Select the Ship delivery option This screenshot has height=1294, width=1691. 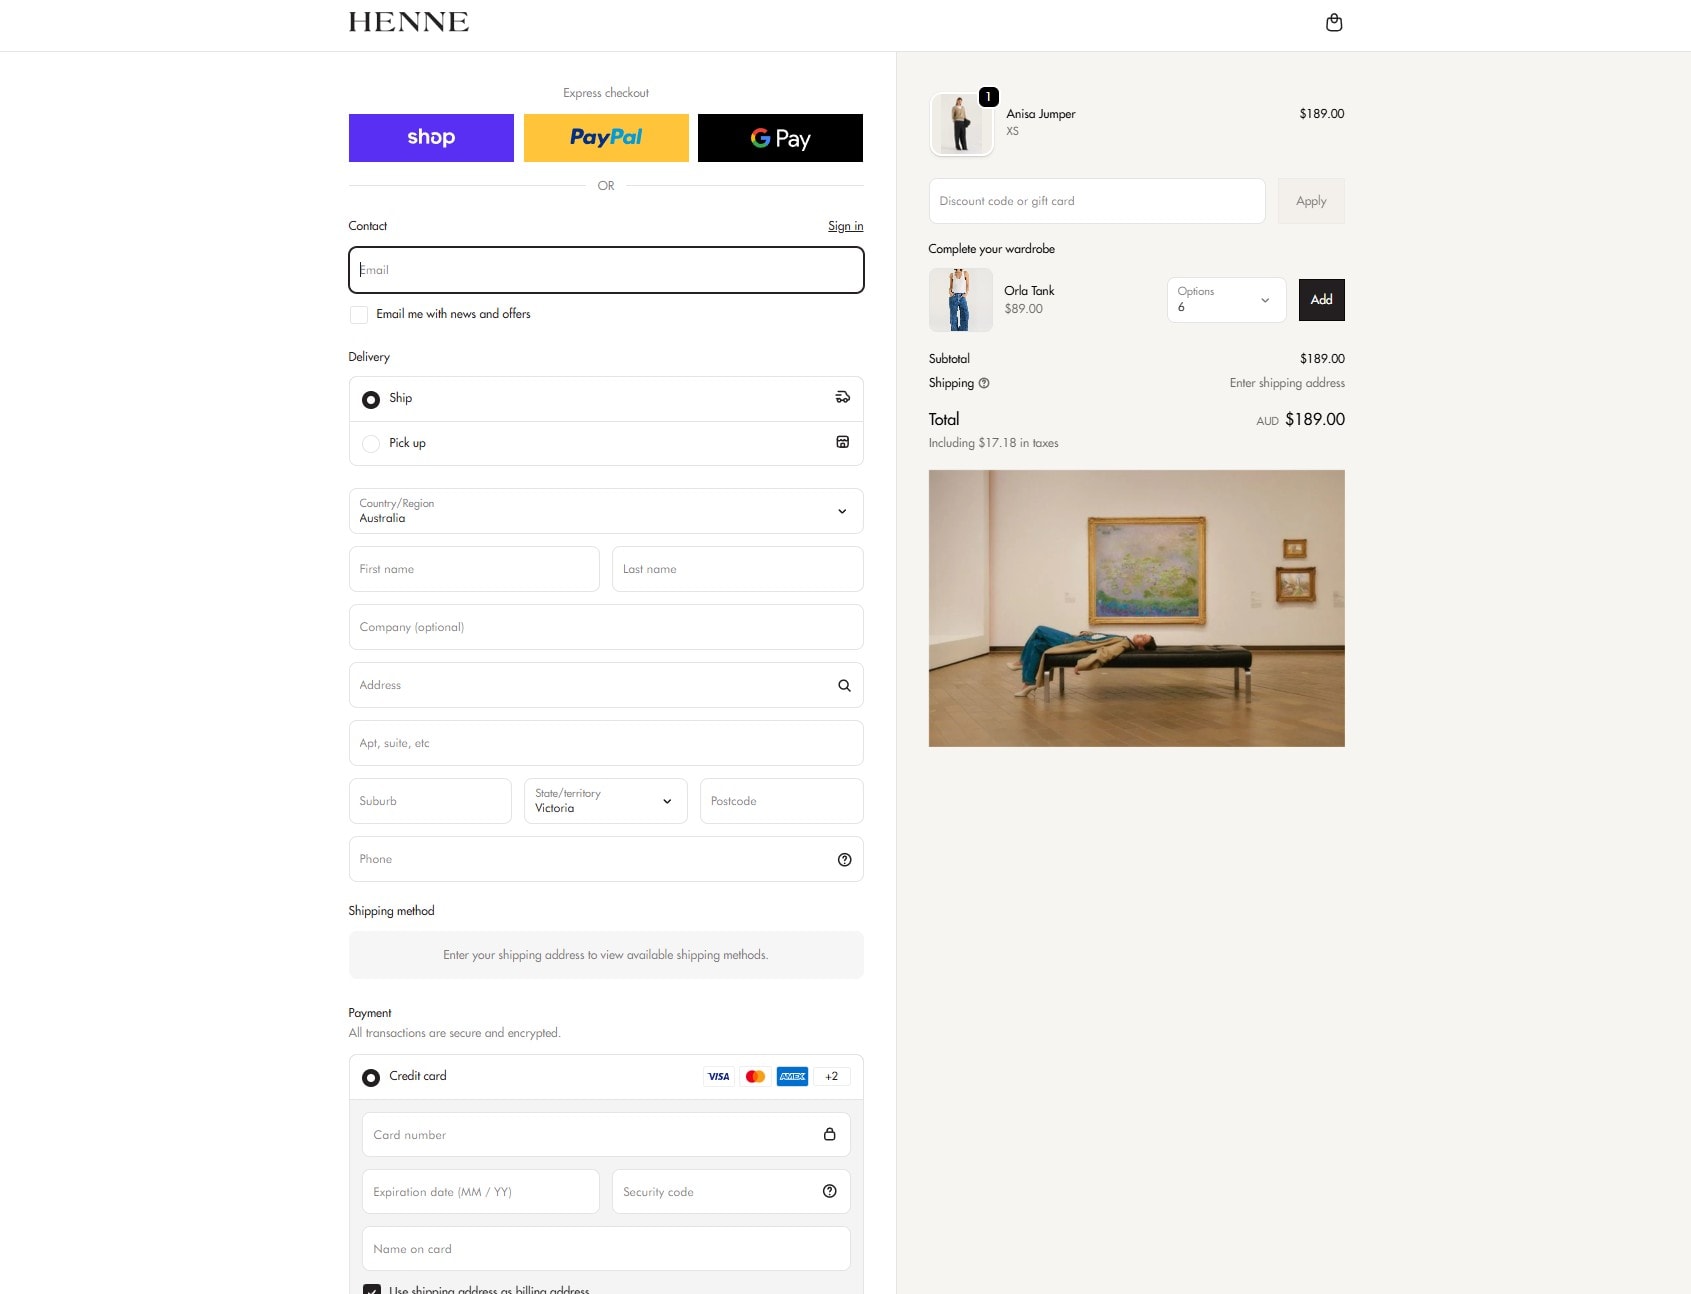(371, 400)
